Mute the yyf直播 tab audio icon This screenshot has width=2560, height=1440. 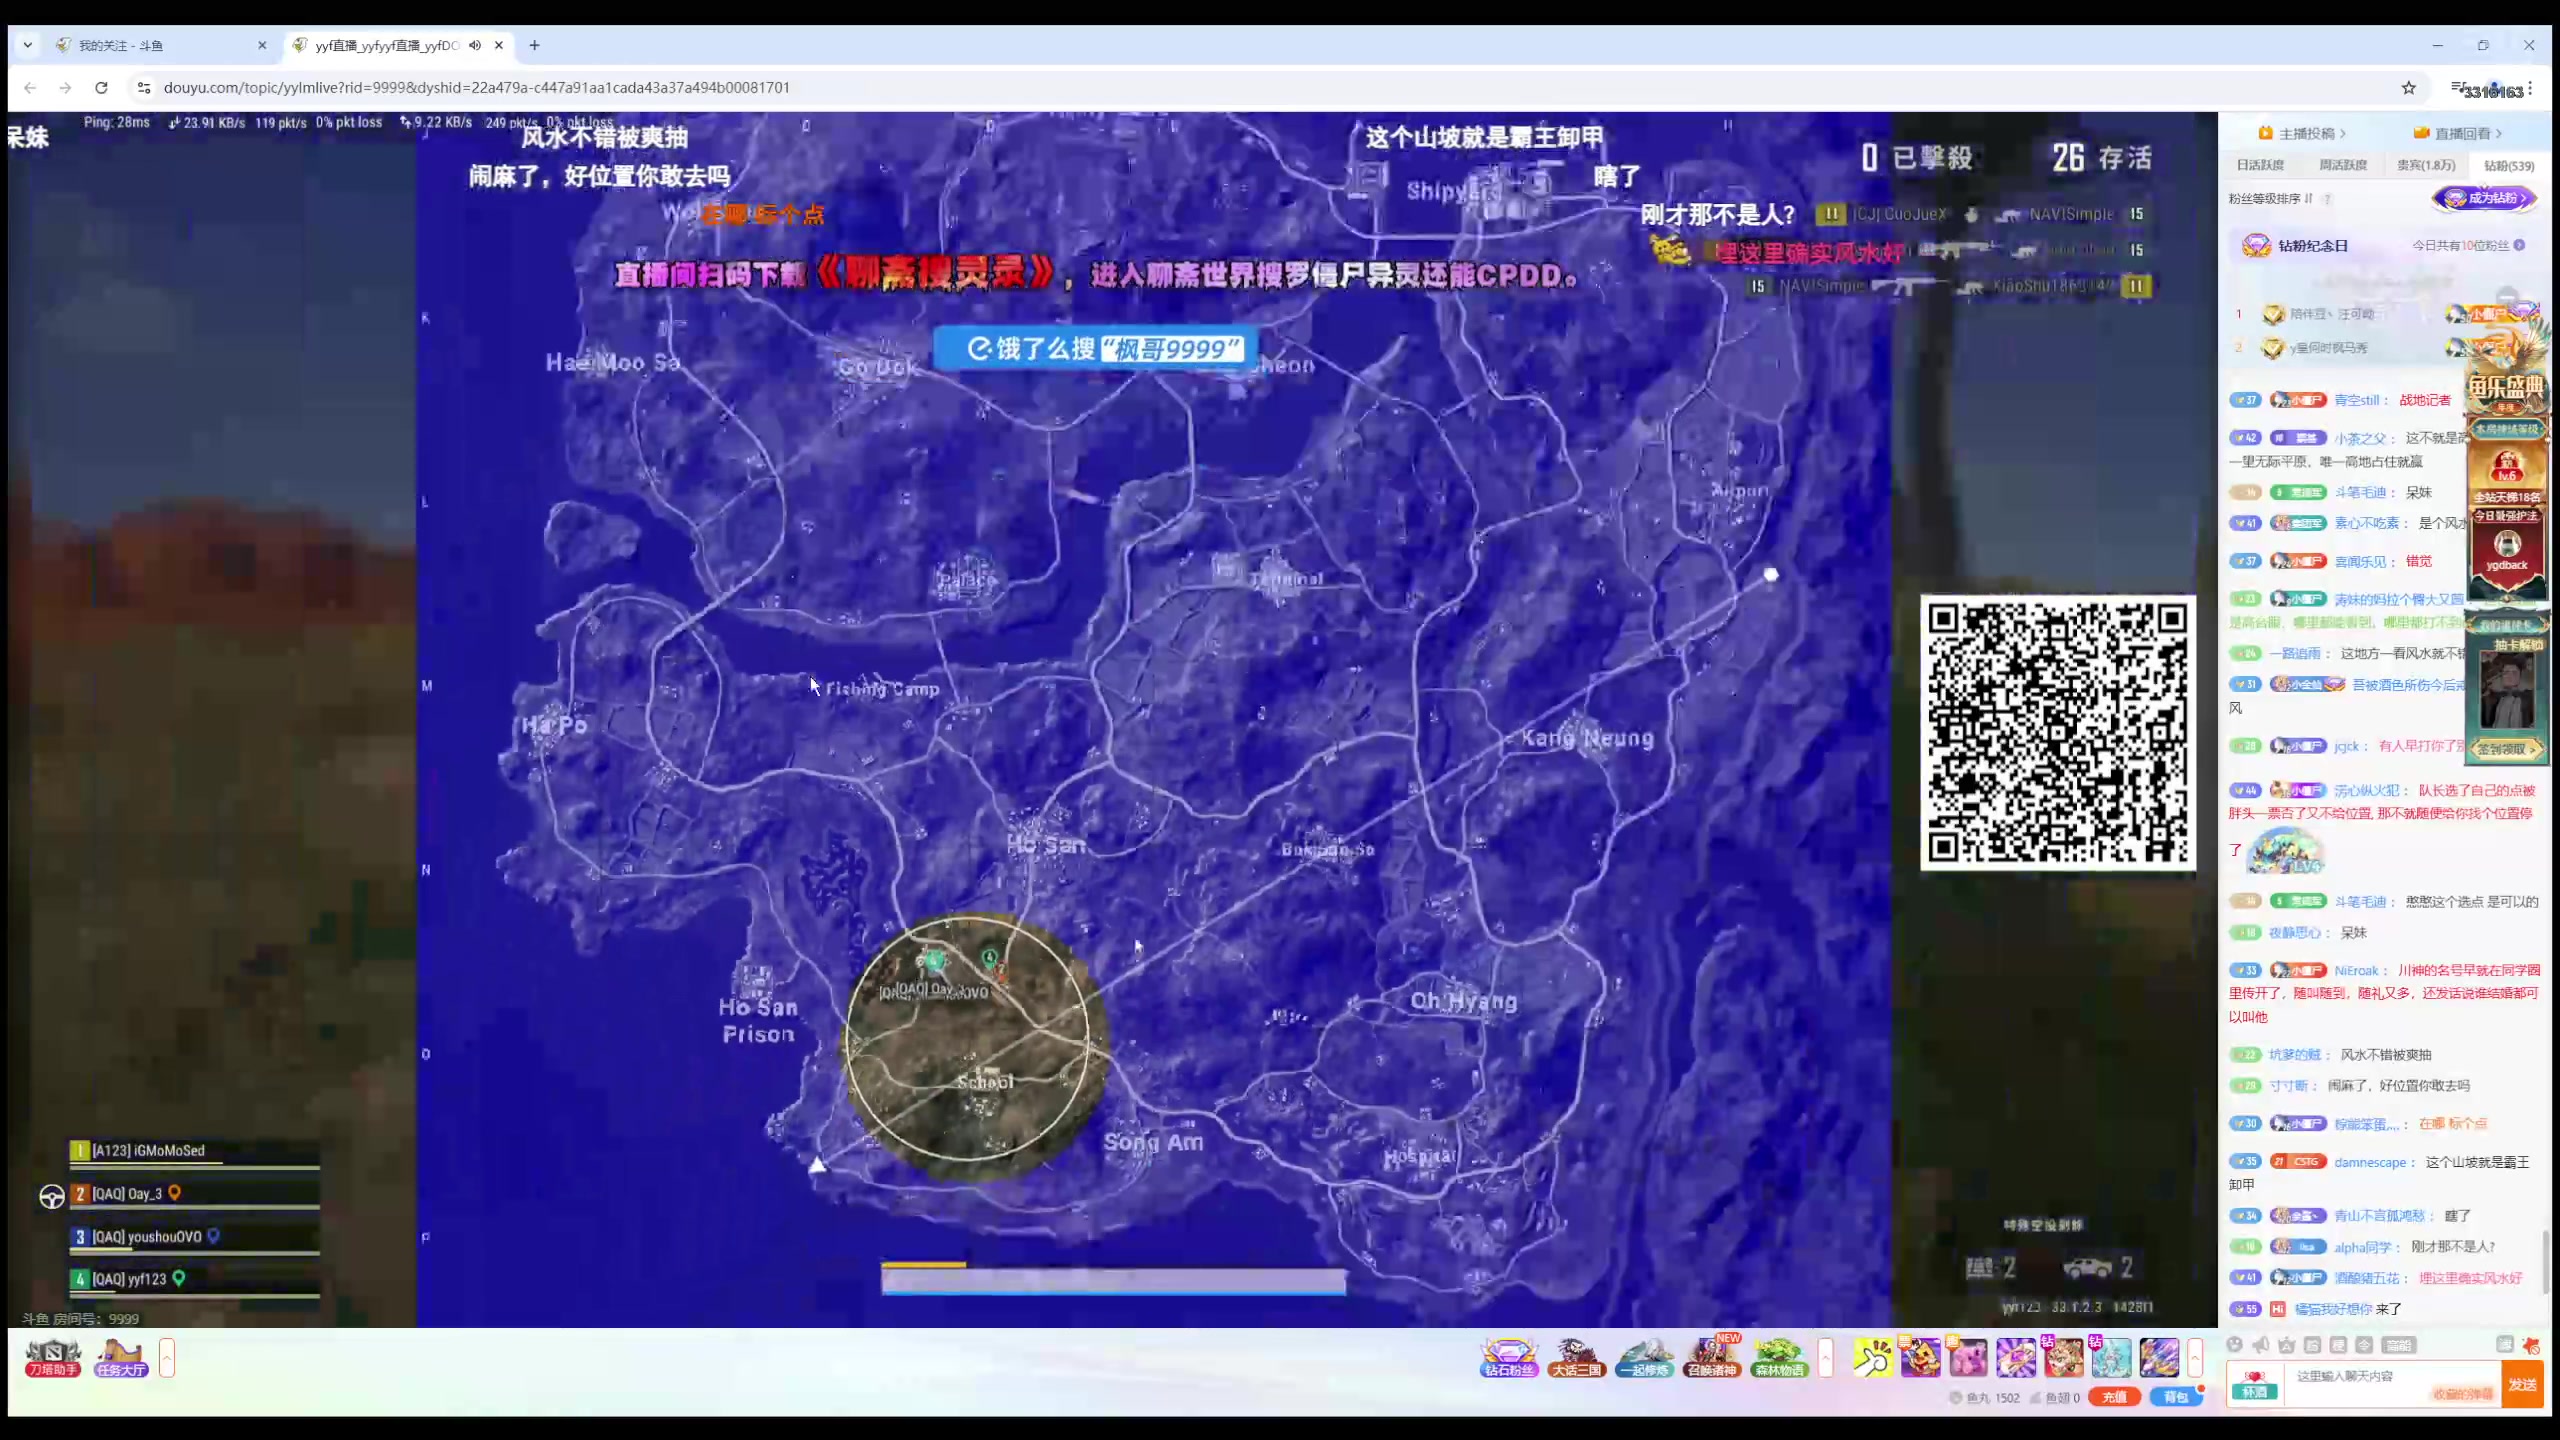pos(475,45)
